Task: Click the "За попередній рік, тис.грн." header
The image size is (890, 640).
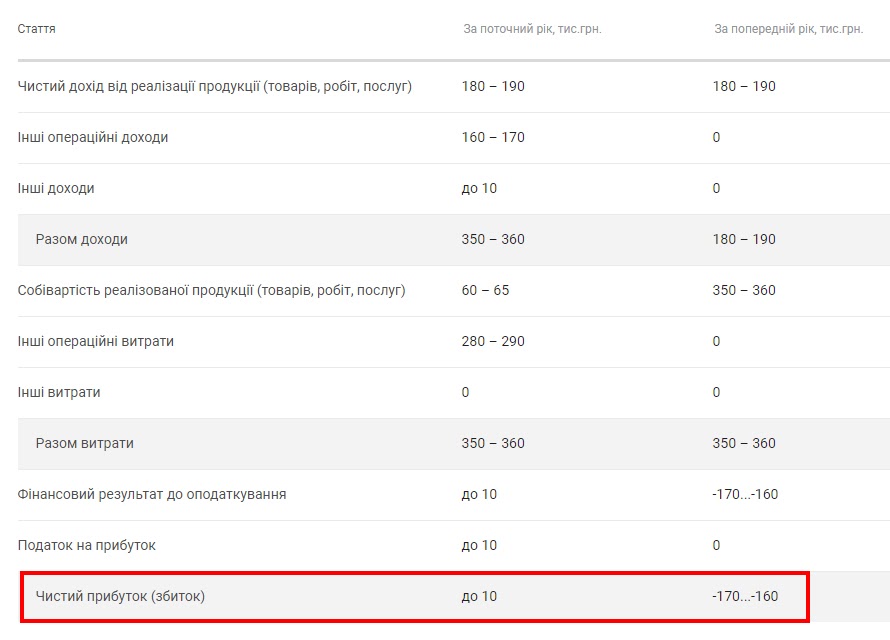Action: [x=788, y=29]
